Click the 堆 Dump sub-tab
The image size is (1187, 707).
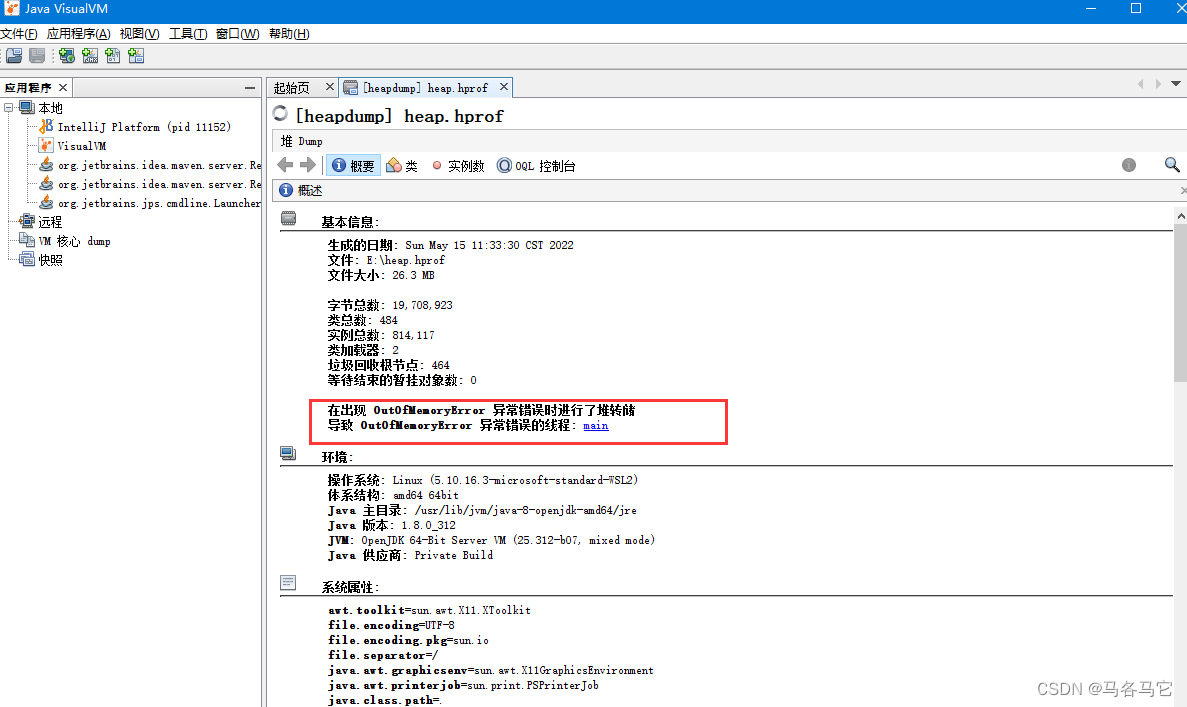click(x=301, y=141)
